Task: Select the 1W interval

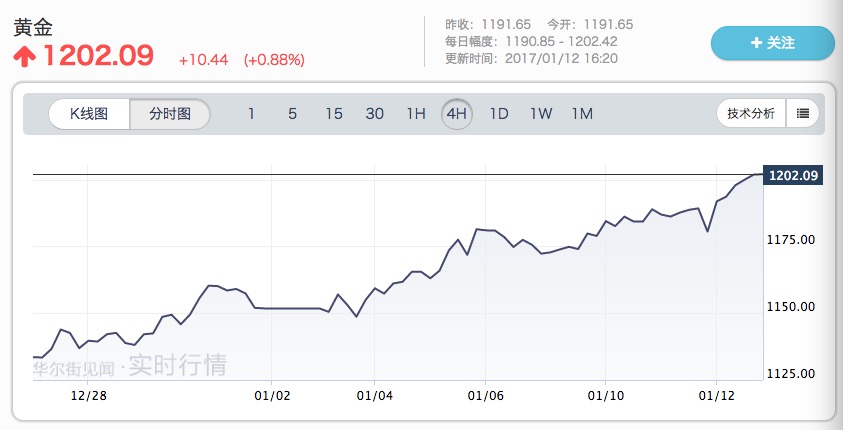Action: click(x=541, y=114)
